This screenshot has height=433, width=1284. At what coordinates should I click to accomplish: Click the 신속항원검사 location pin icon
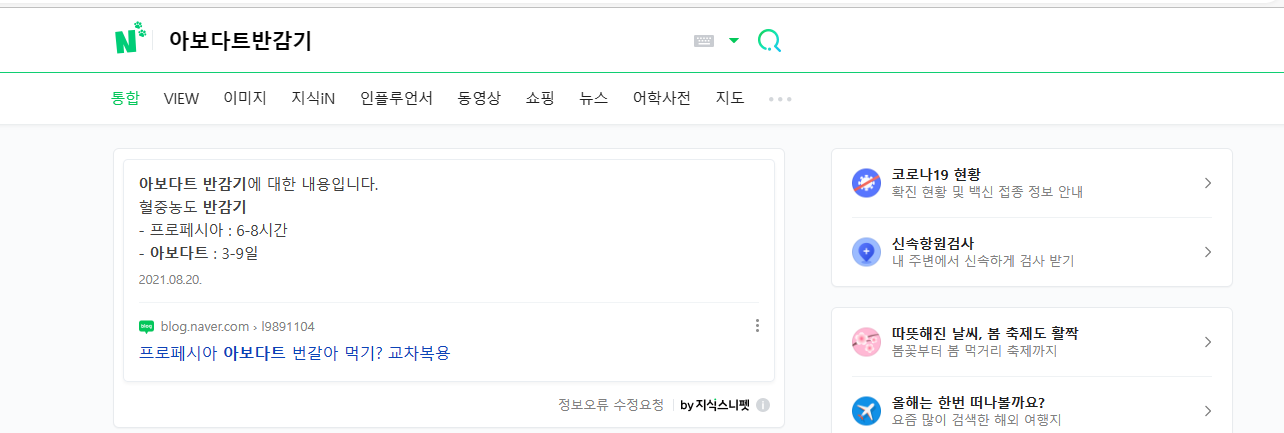coord(866,252)
